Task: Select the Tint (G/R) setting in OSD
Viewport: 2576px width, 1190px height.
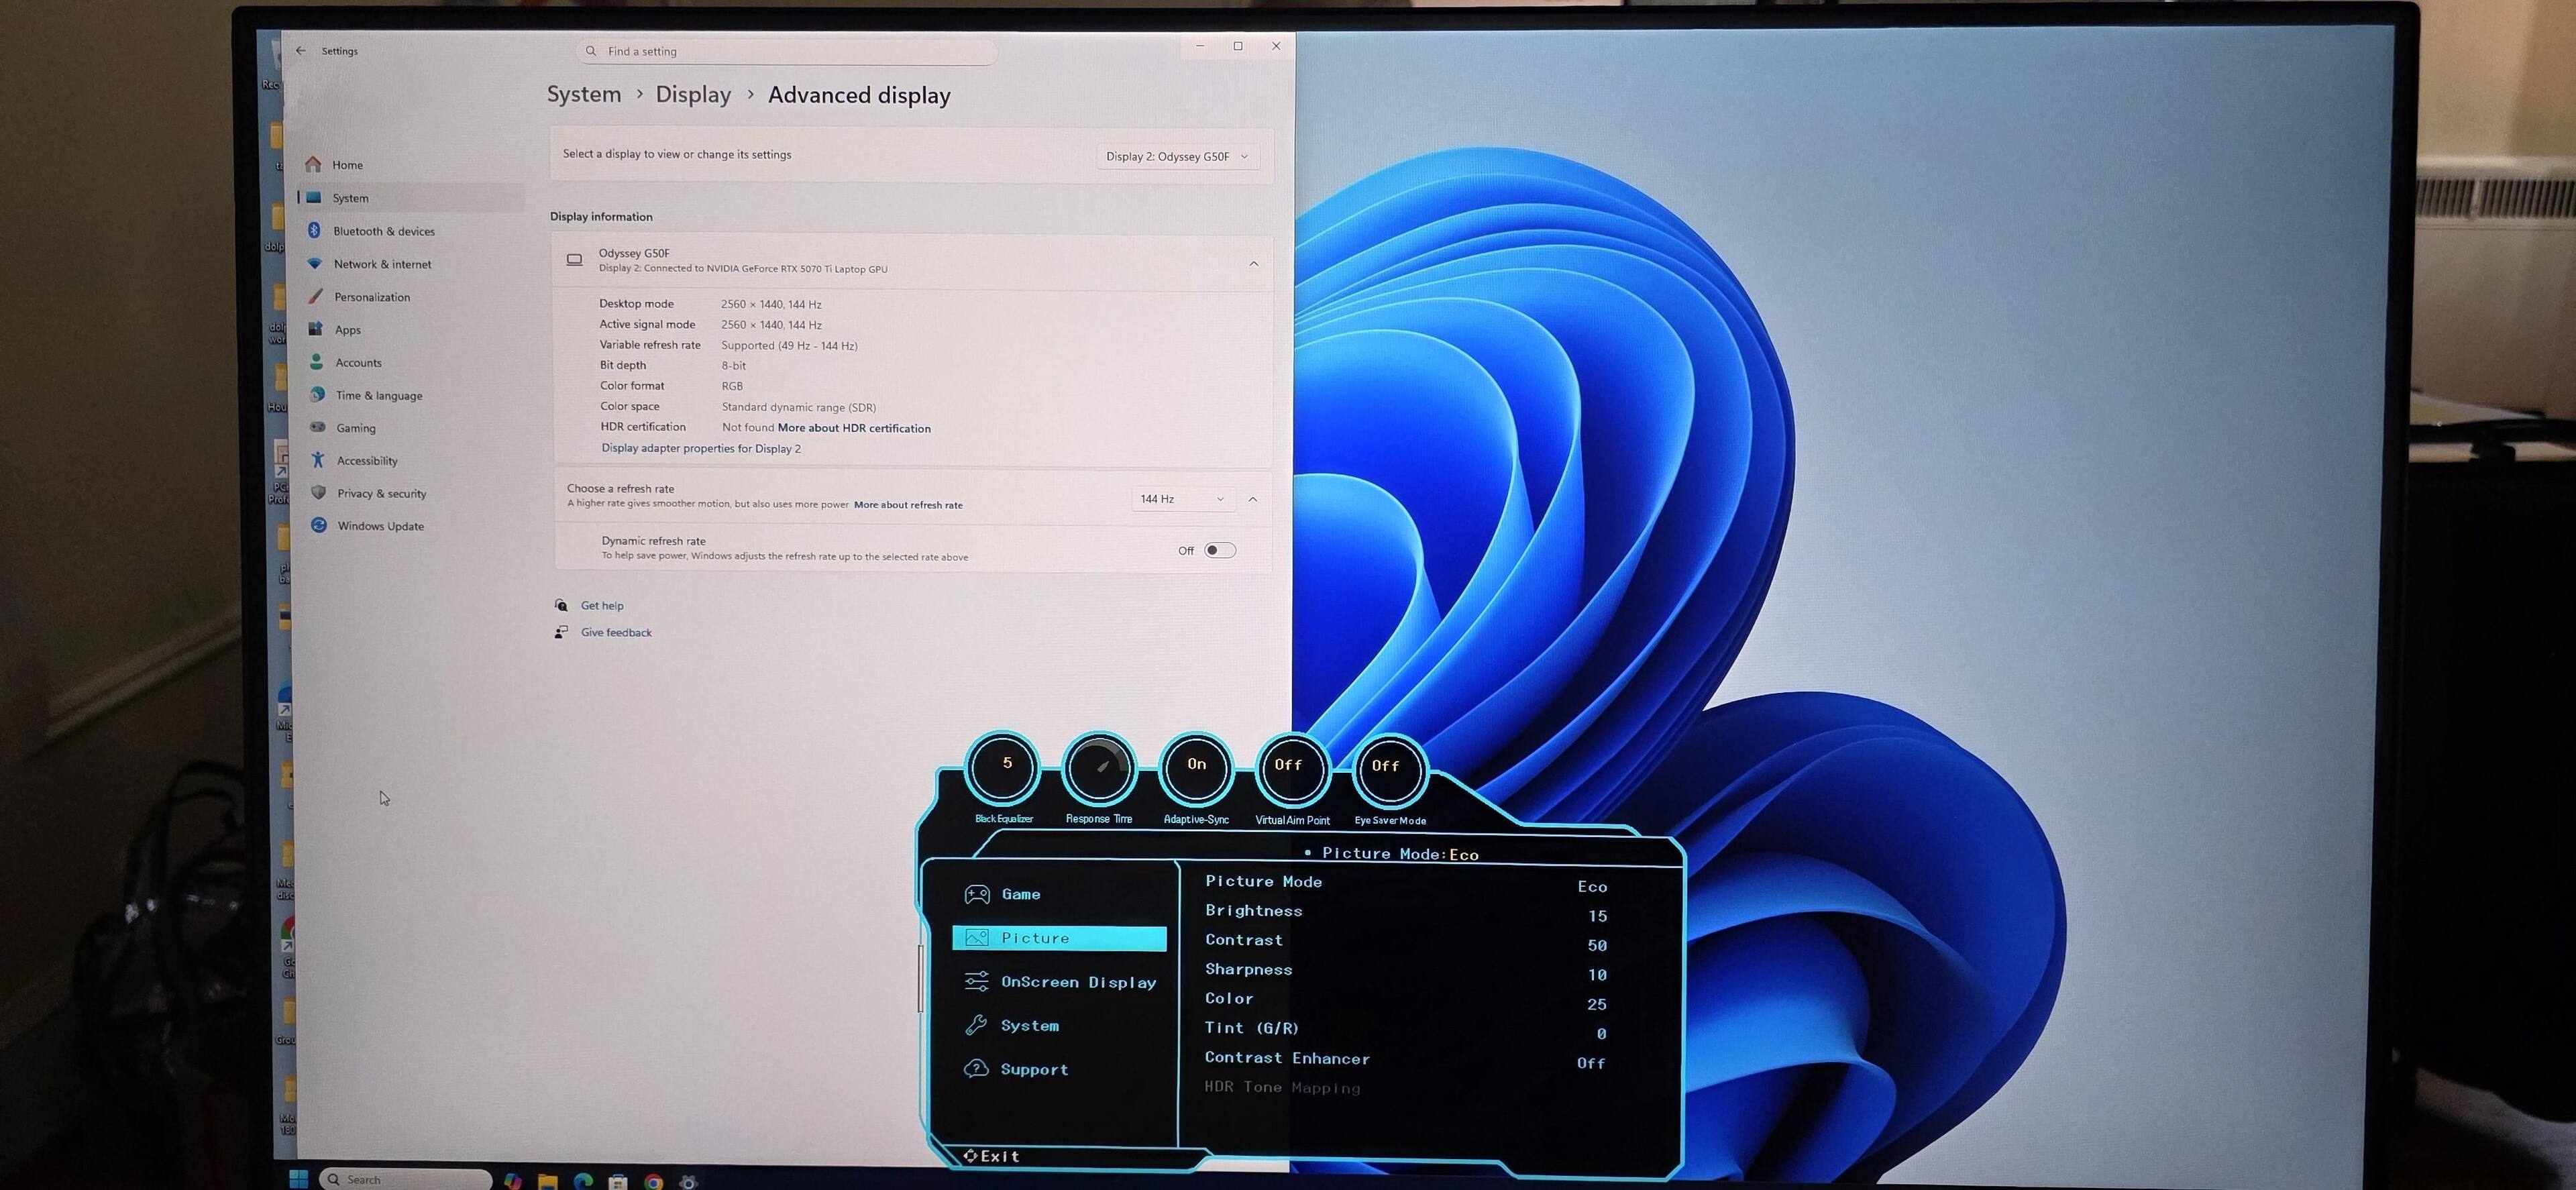Action: point(1405,1030)
